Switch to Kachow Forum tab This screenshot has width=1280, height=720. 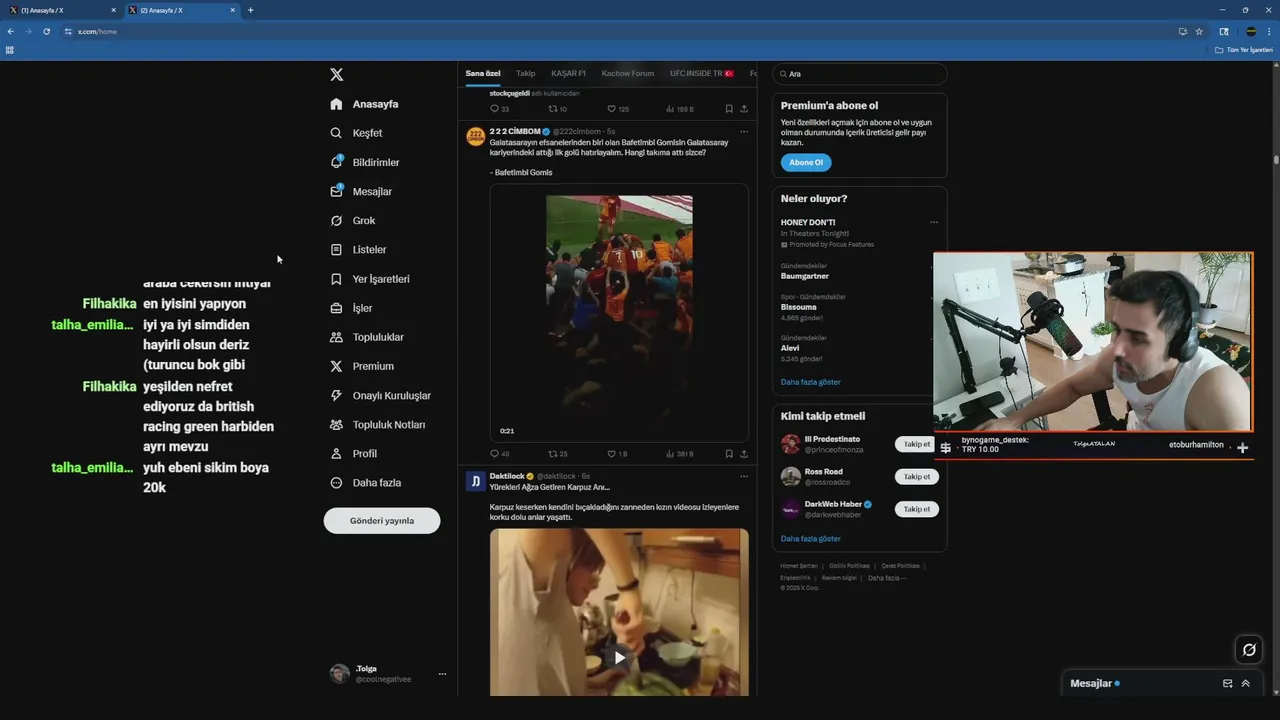[x=628, y=73]
